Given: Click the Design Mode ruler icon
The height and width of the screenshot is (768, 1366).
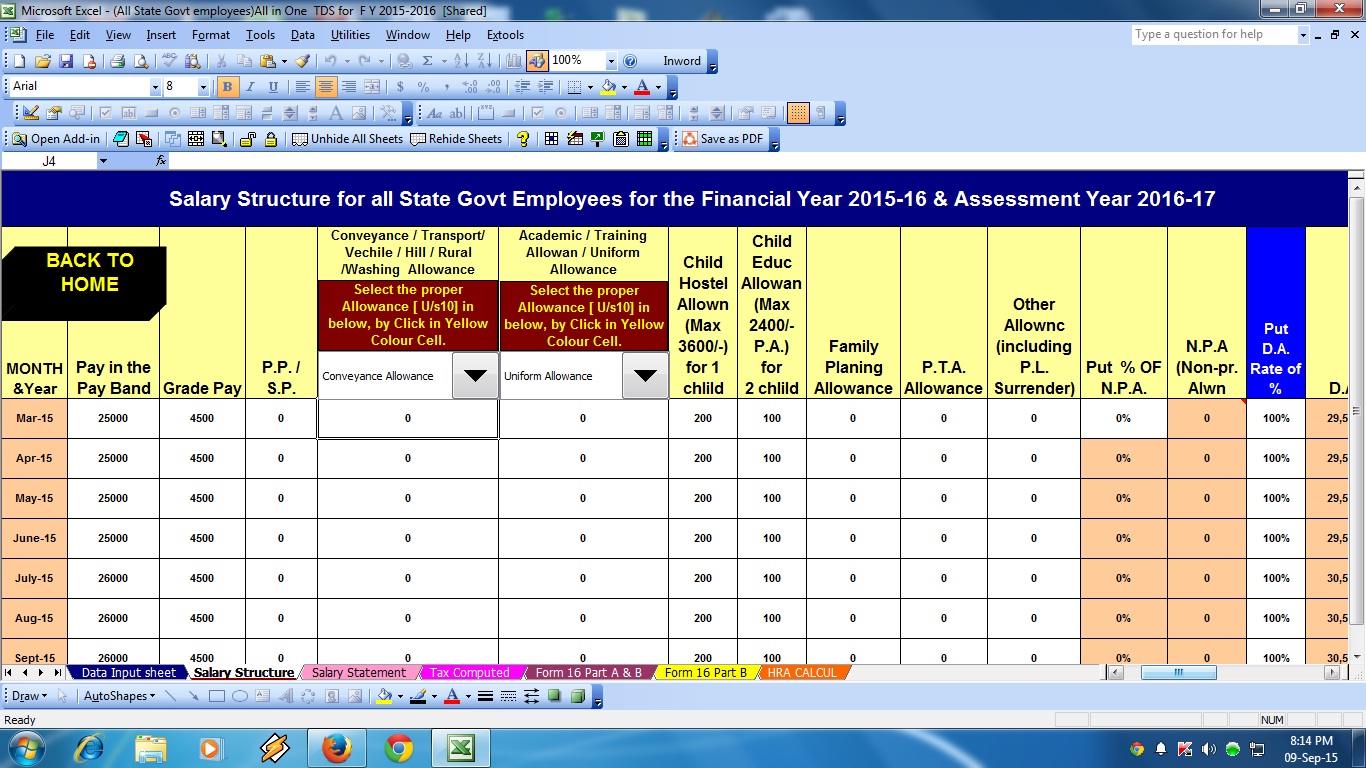Looking at the screenshot, I should (x=30, y=113).
